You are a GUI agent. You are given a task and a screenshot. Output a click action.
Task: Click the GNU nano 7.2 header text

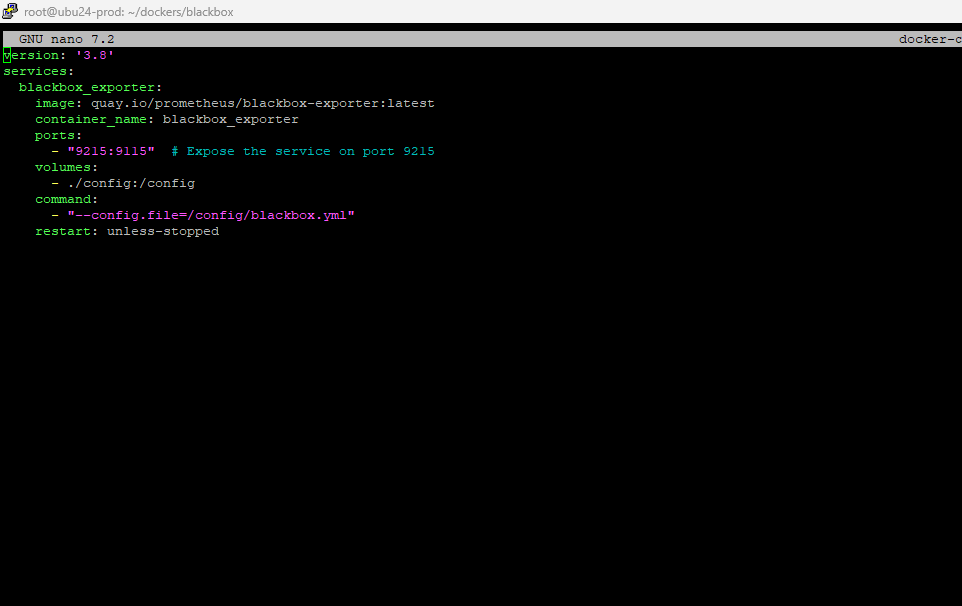click(66, 39)
